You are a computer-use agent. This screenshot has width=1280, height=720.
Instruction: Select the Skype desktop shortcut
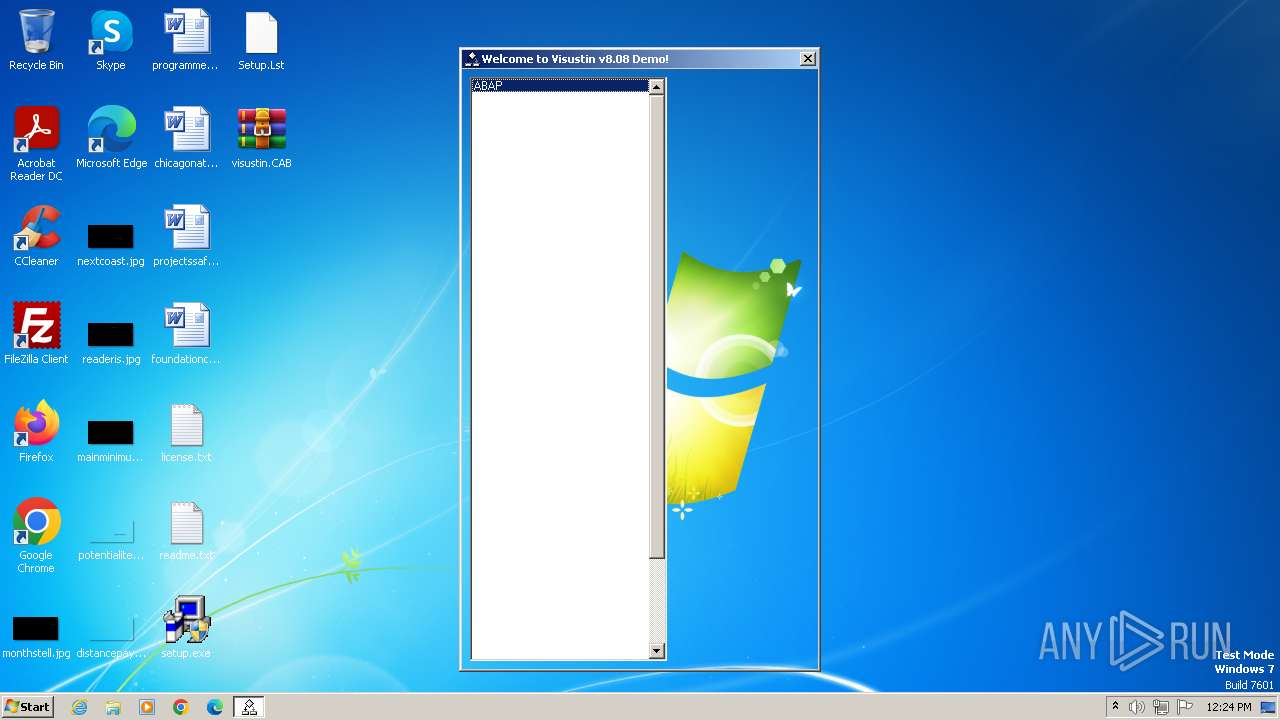[x=111, y=41]
